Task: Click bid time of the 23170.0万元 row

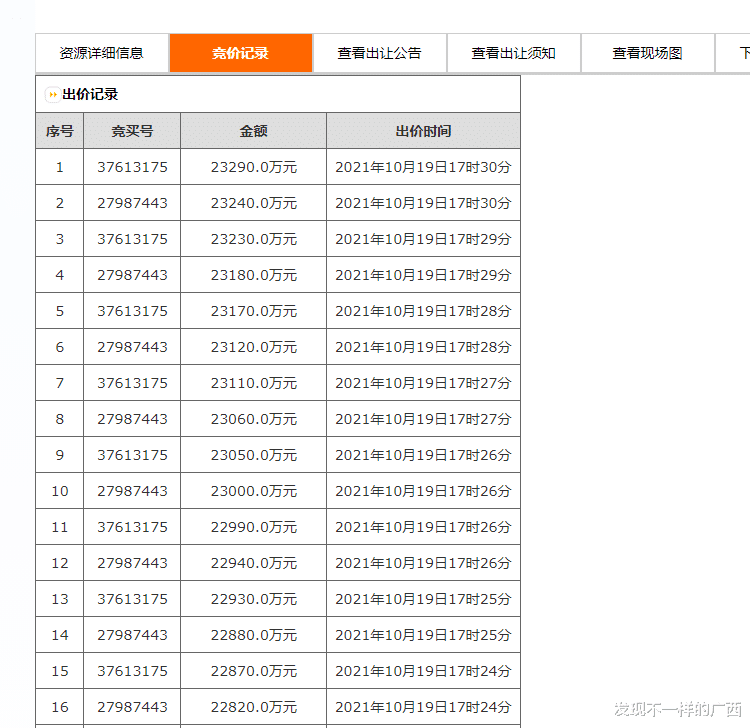Action: pos(423,311)
